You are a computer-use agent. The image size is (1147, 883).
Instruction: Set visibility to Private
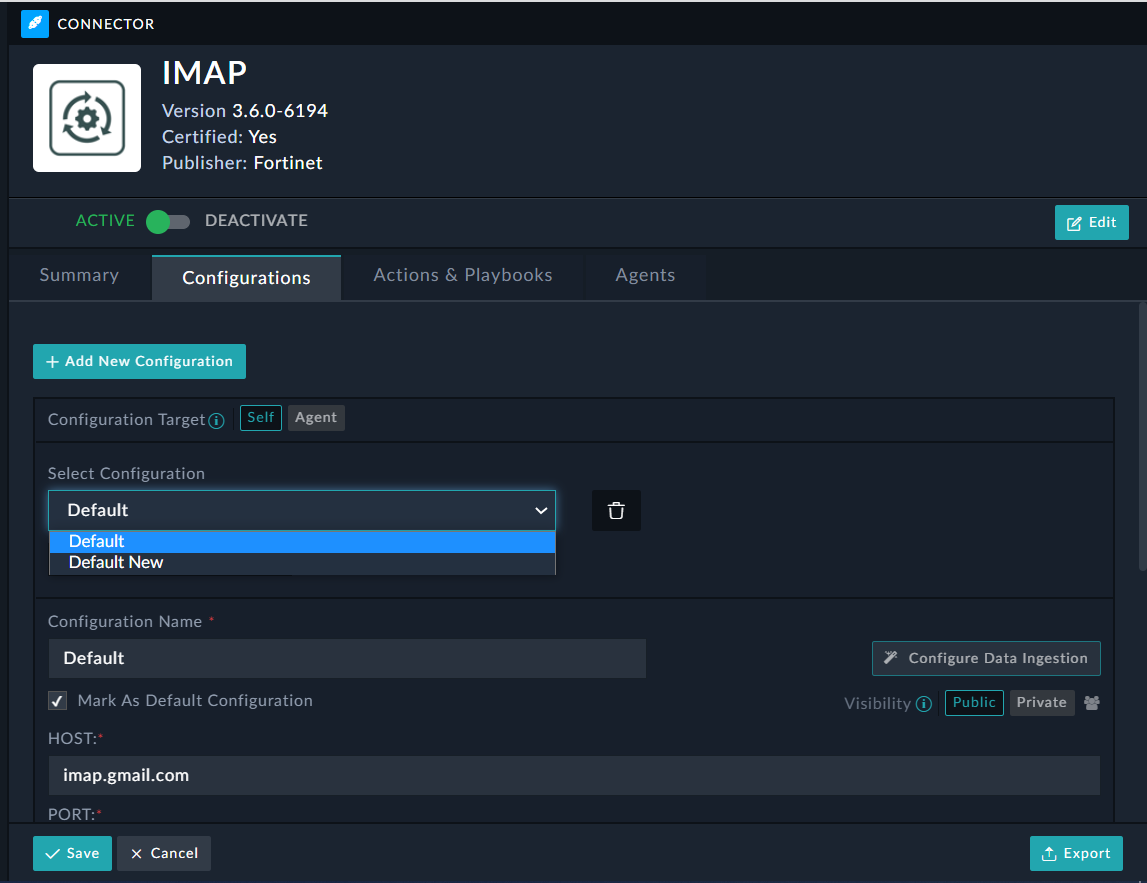[x=1041, y=702]
